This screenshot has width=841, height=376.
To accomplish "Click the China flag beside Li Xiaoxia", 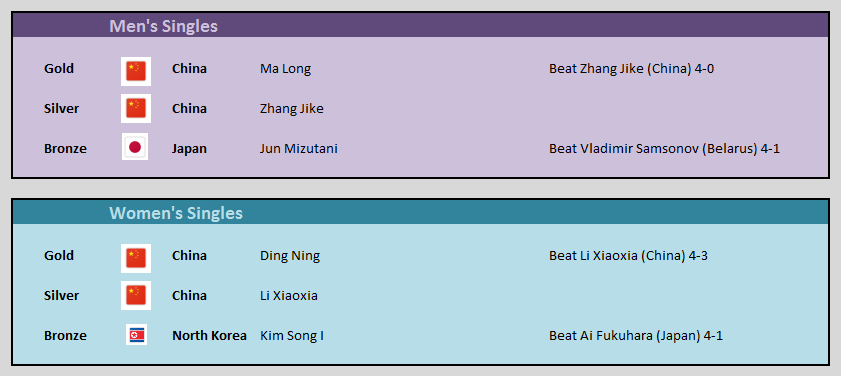I will (136, 295).
